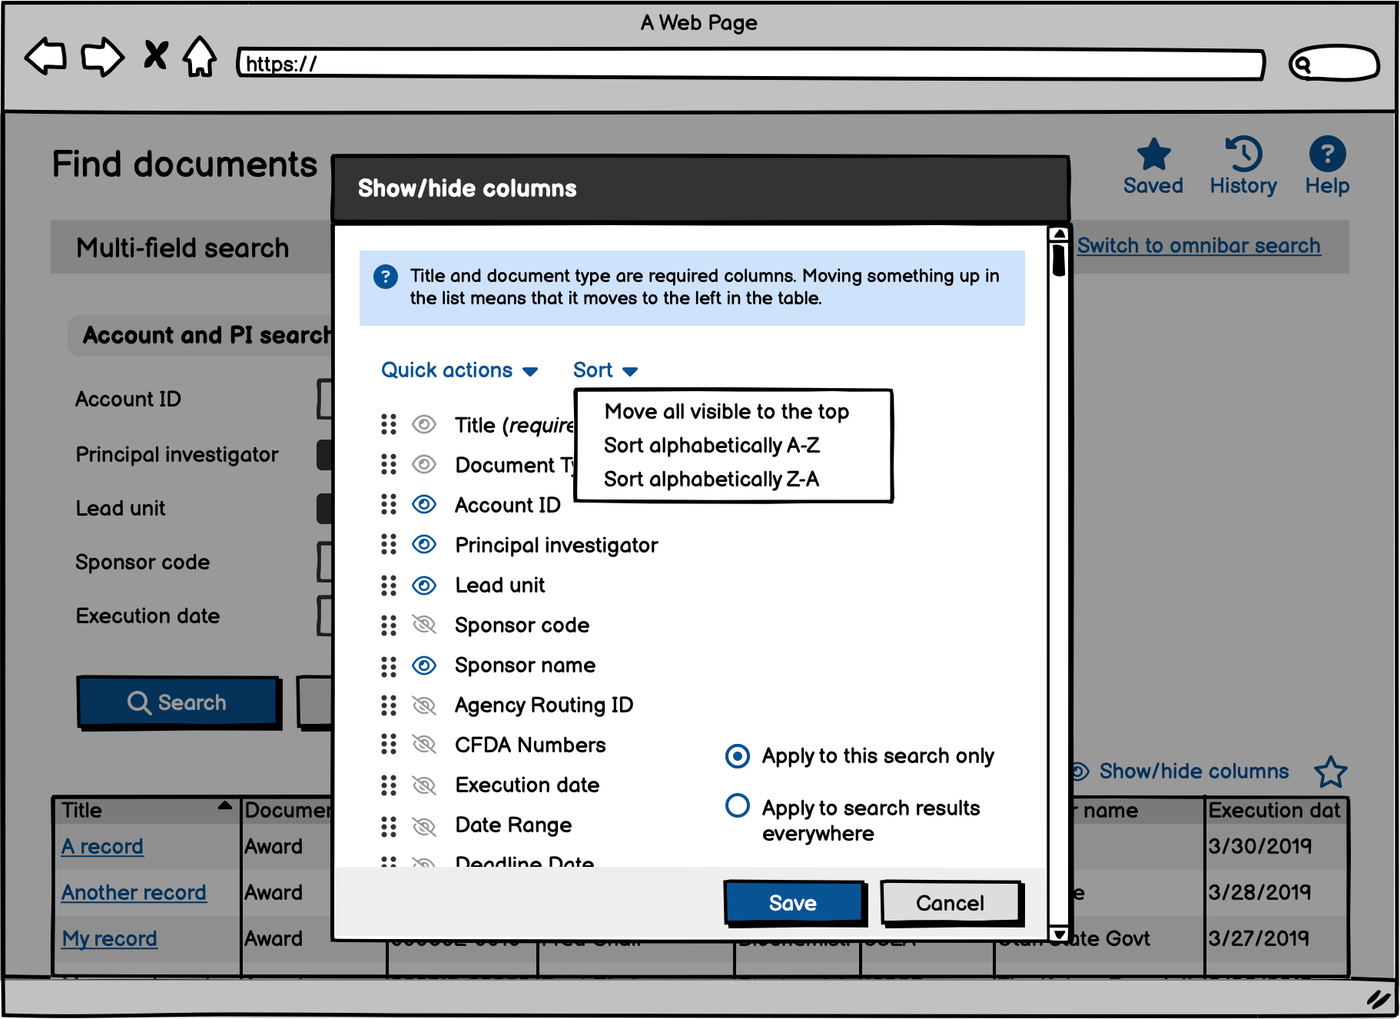Click the info question icon in the blue notice
Image resolution: width=1400 pixels, height=1019 pixels.
click(x=385, y=277)
